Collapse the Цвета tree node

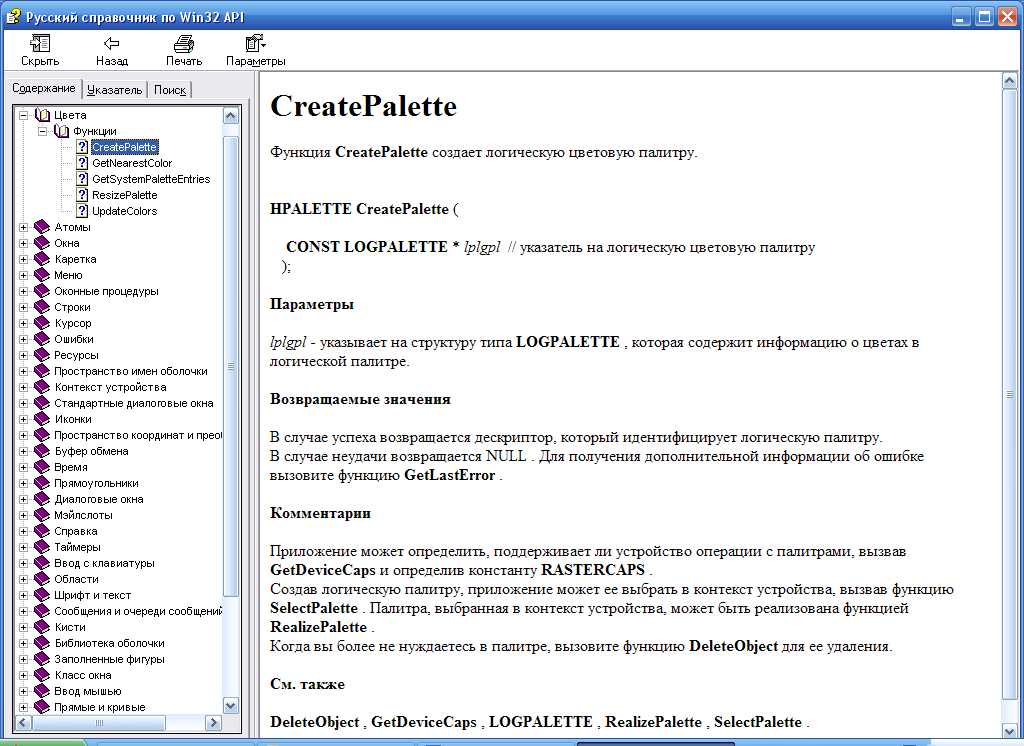pos(24,115)
